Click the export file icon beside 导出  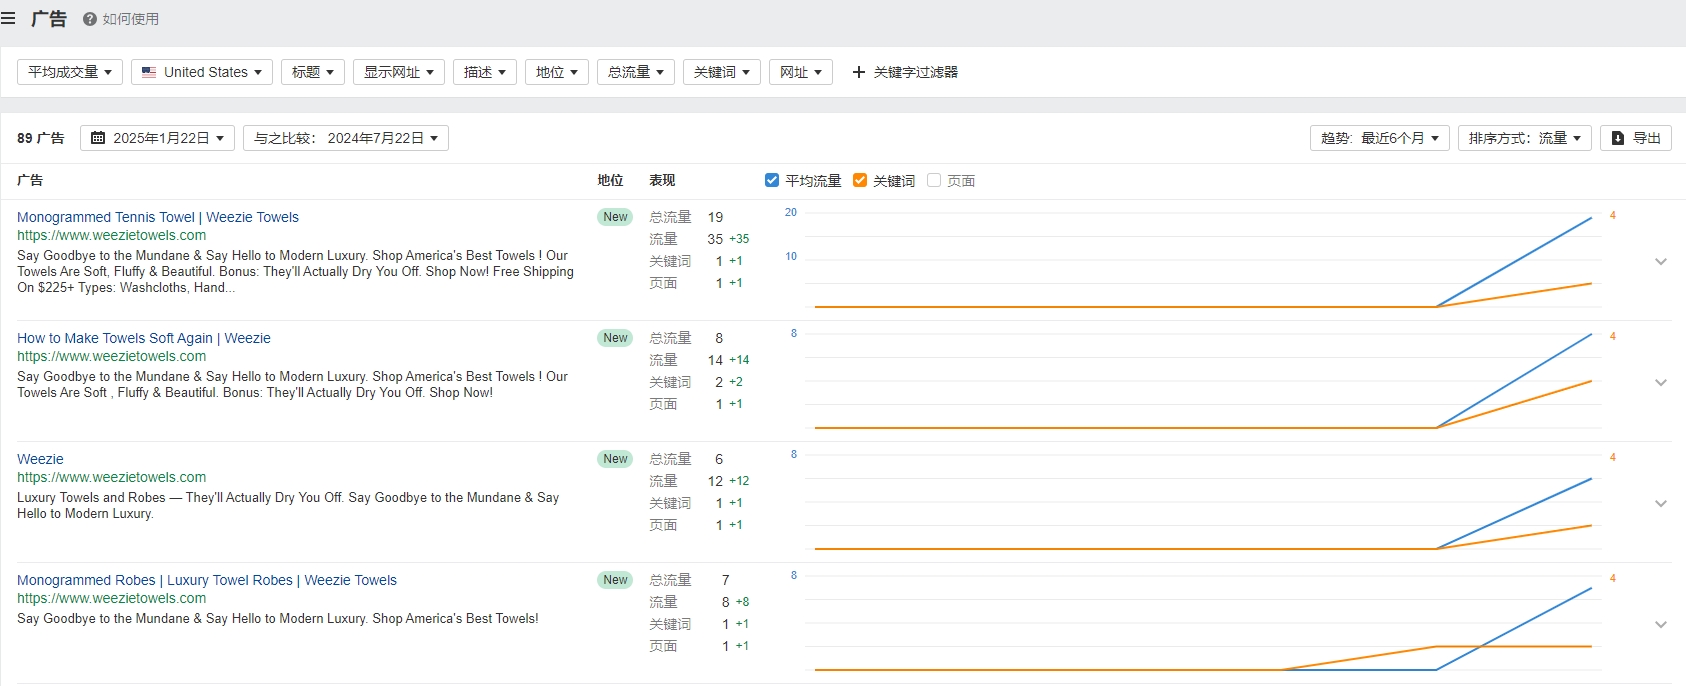coord(1618,138)
